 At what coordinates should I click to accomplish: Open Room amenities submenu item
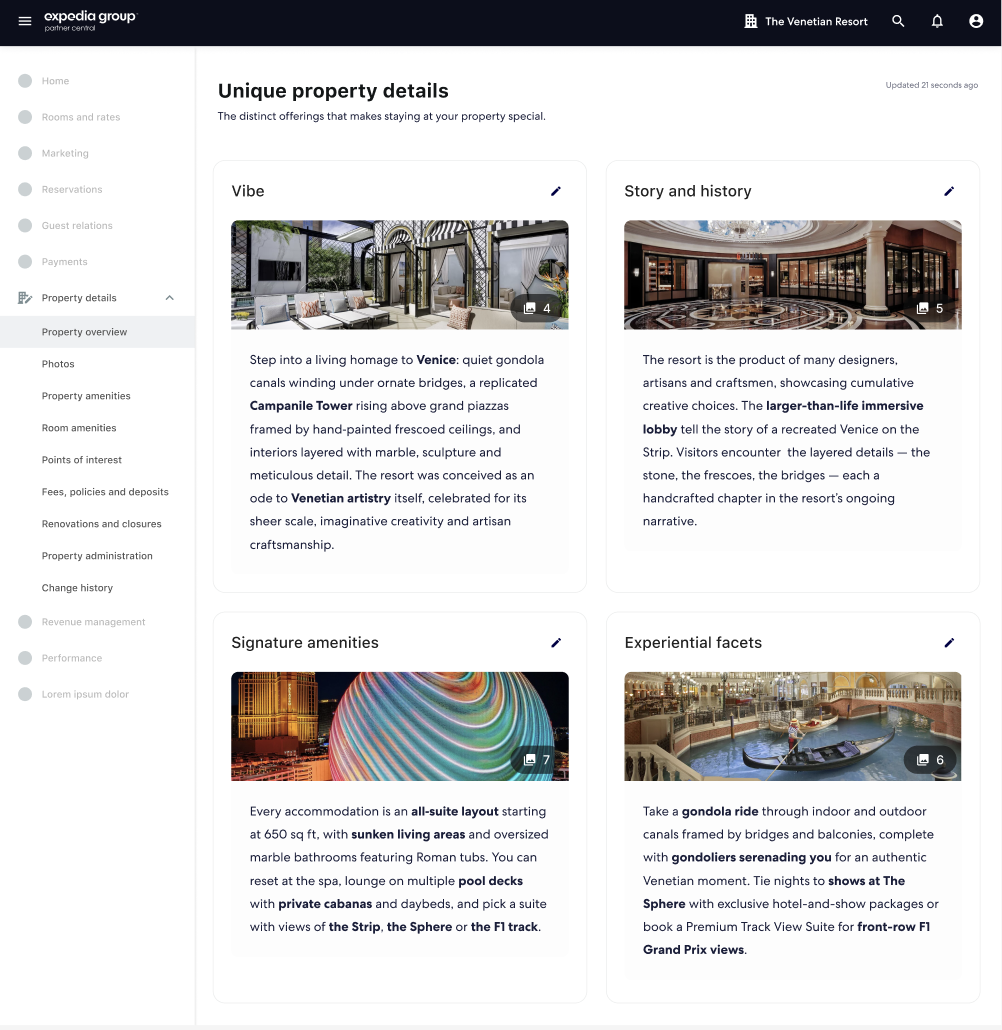click(79, 428)
